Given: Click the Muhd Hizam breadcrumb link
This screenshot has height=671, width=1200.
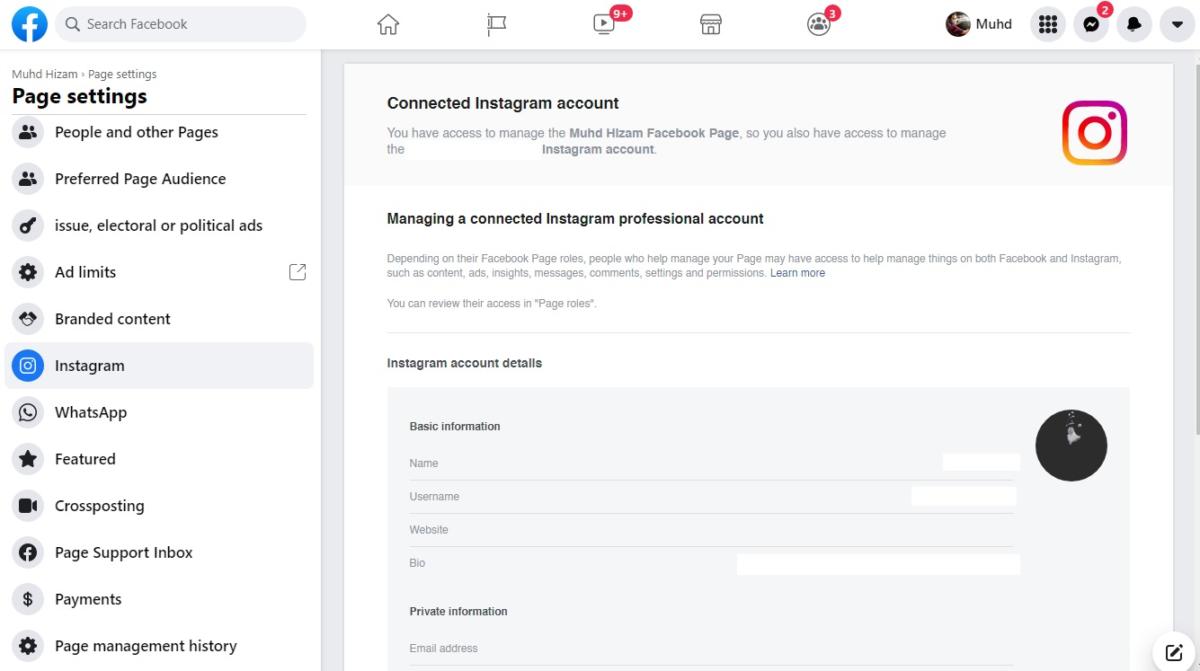Looking at the screenshot, I should (44, 74).
